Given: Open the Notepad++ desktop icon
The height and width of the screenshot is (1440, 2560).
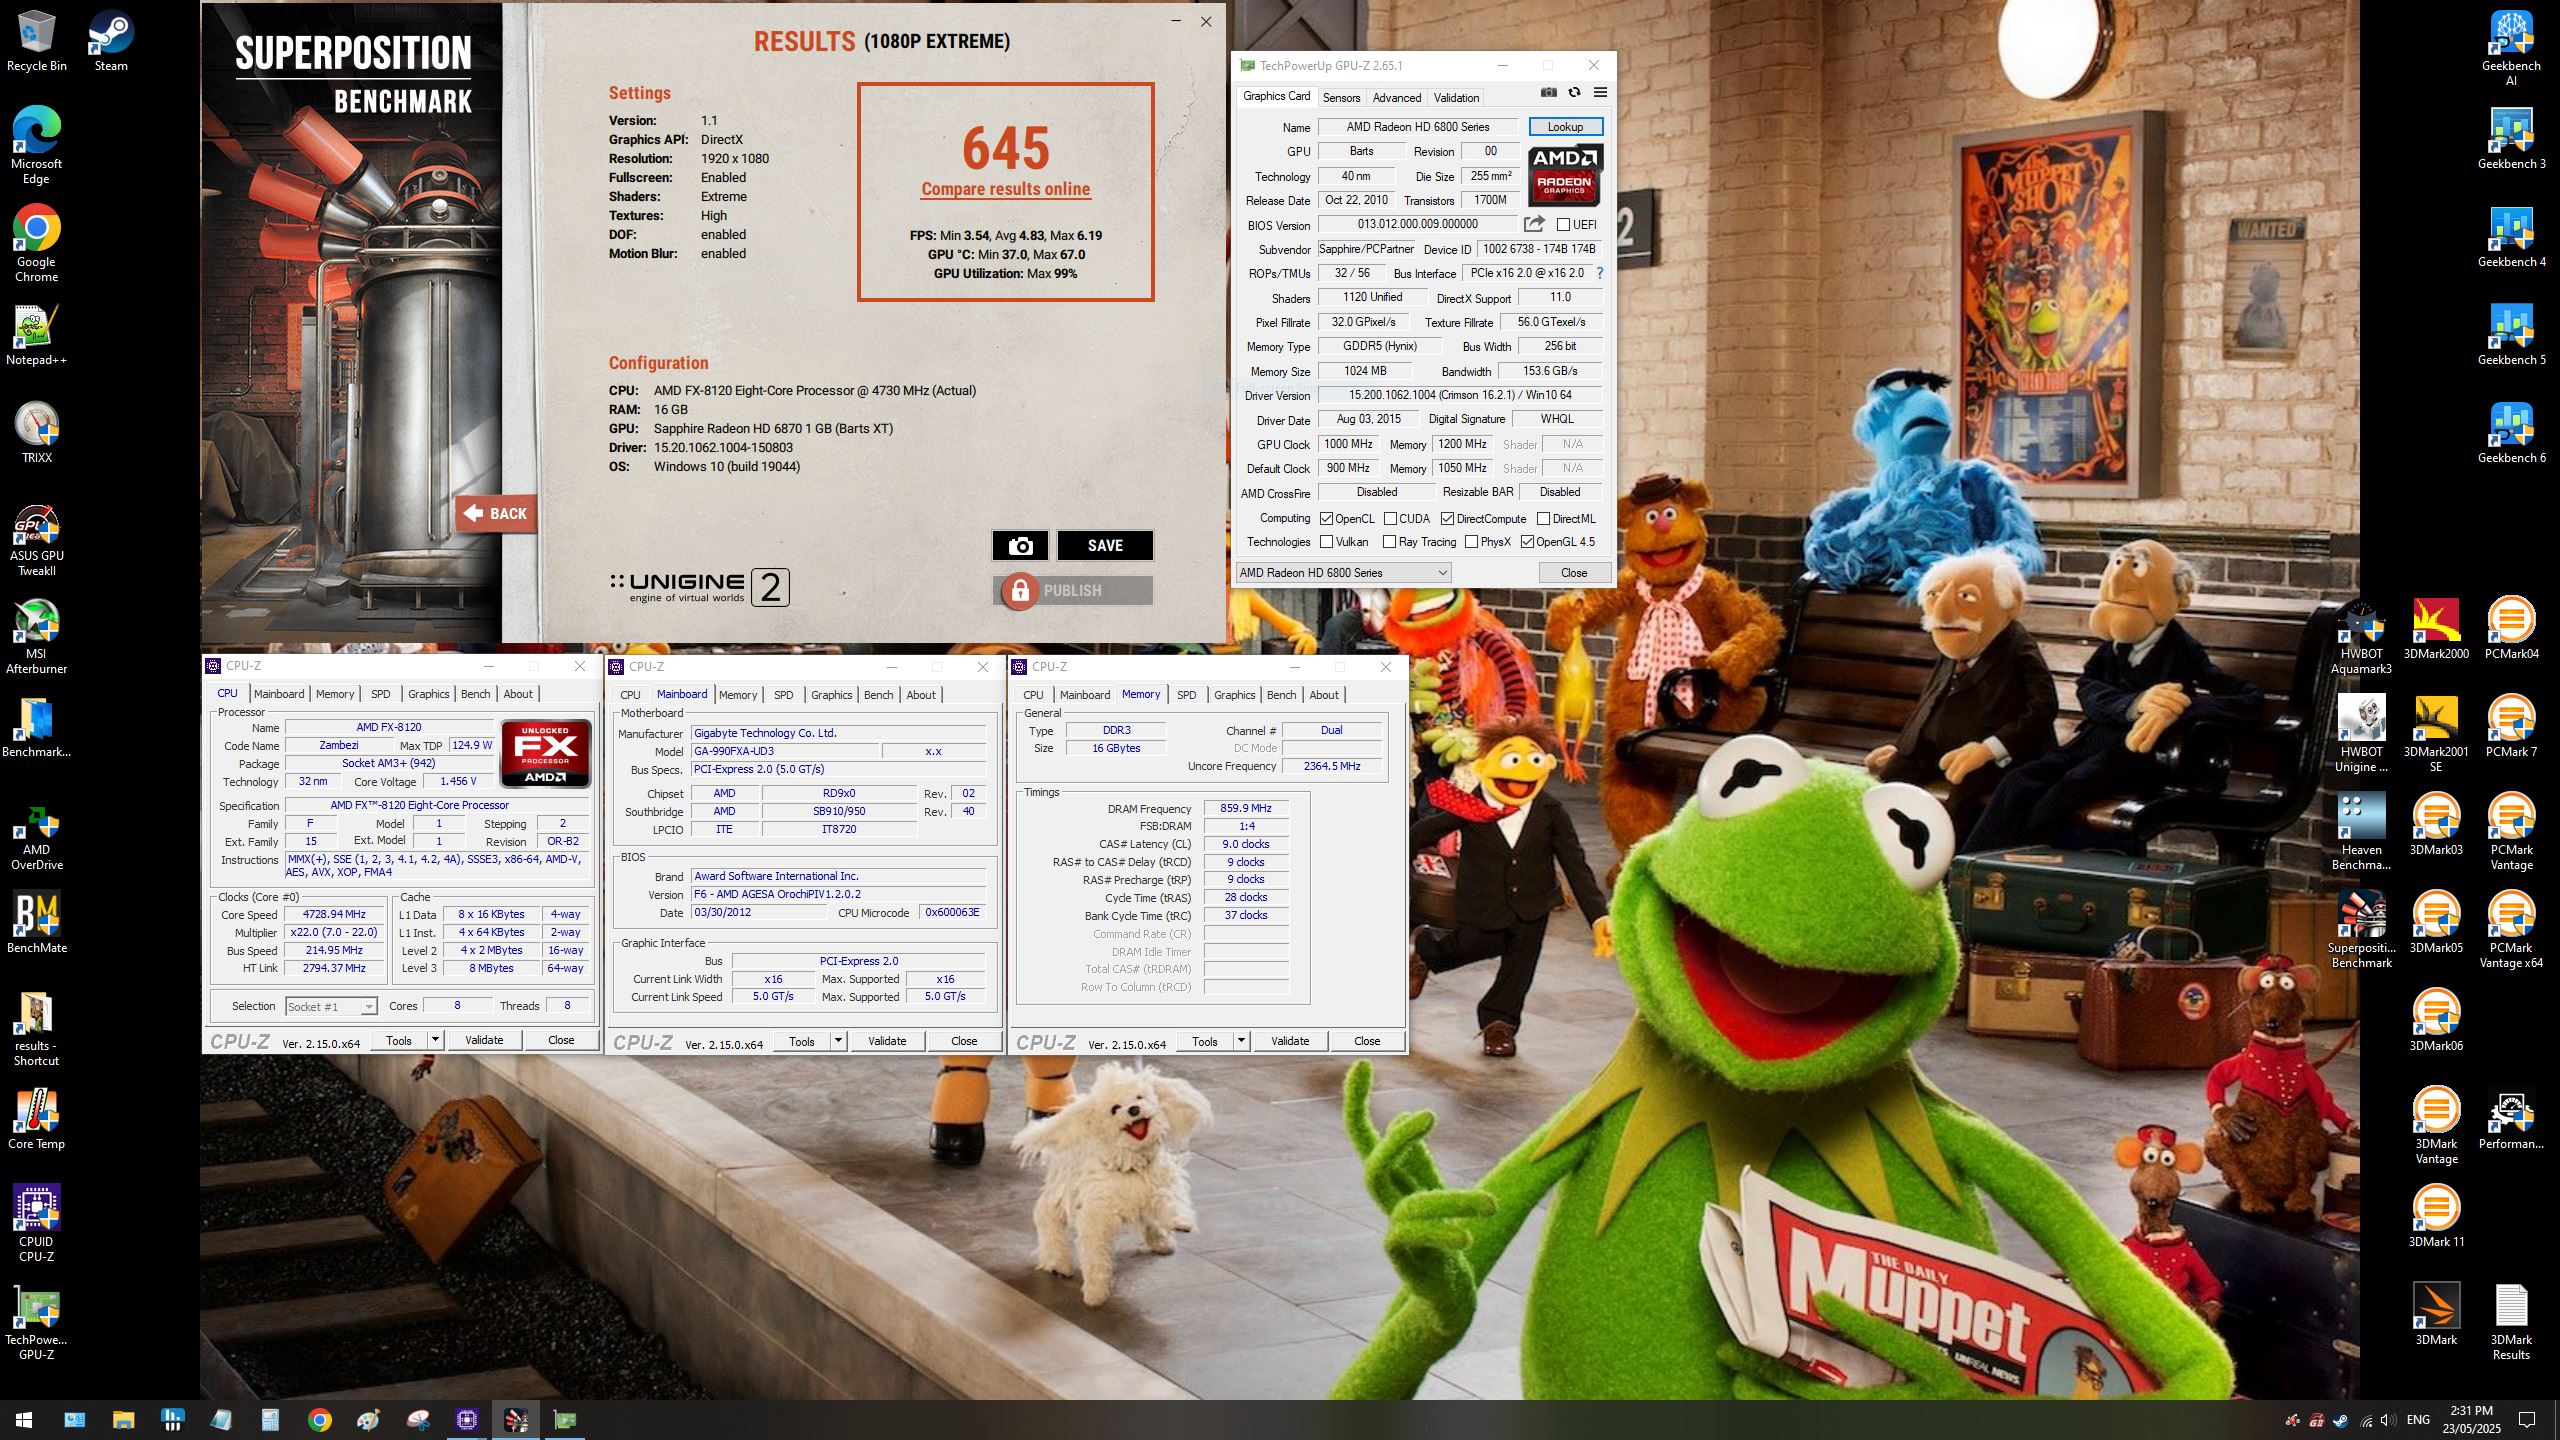Looking at the screenshot, I should [37, 335].
